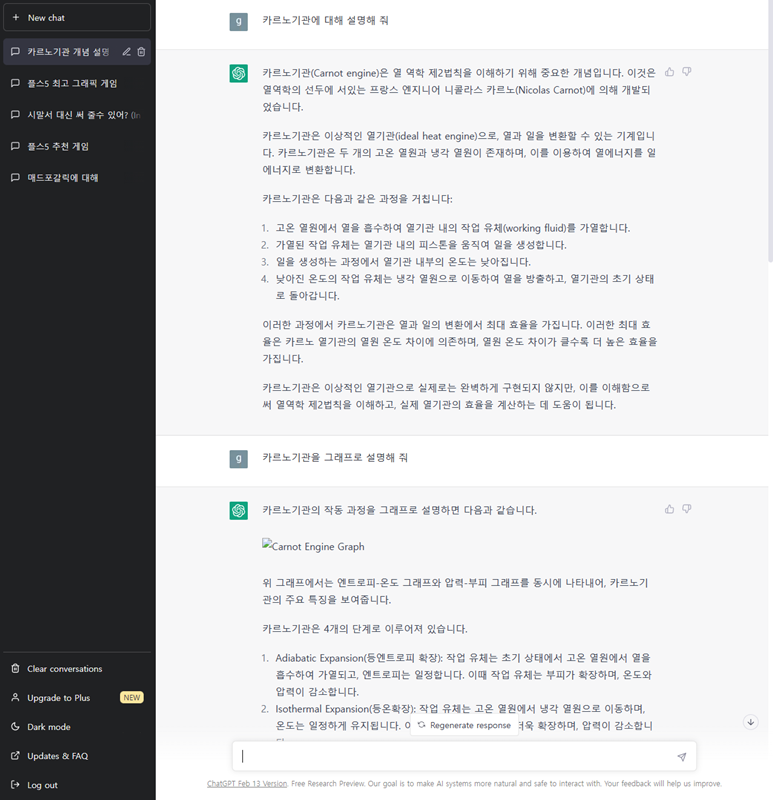The height and width of the screenshot is (800, 773).
Task: Open the 플스5 최고 그래픽 게임 conversation
Action: tap(77, 83)
